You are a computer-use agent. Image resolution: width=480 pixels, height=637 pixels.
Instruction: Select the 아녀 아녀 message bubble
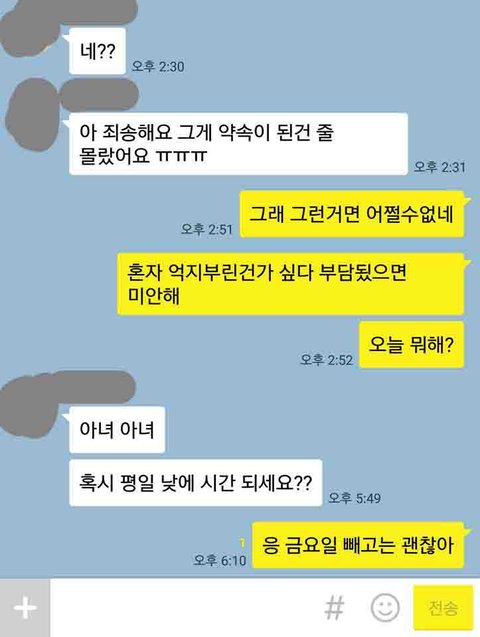[x=117, y=429]
